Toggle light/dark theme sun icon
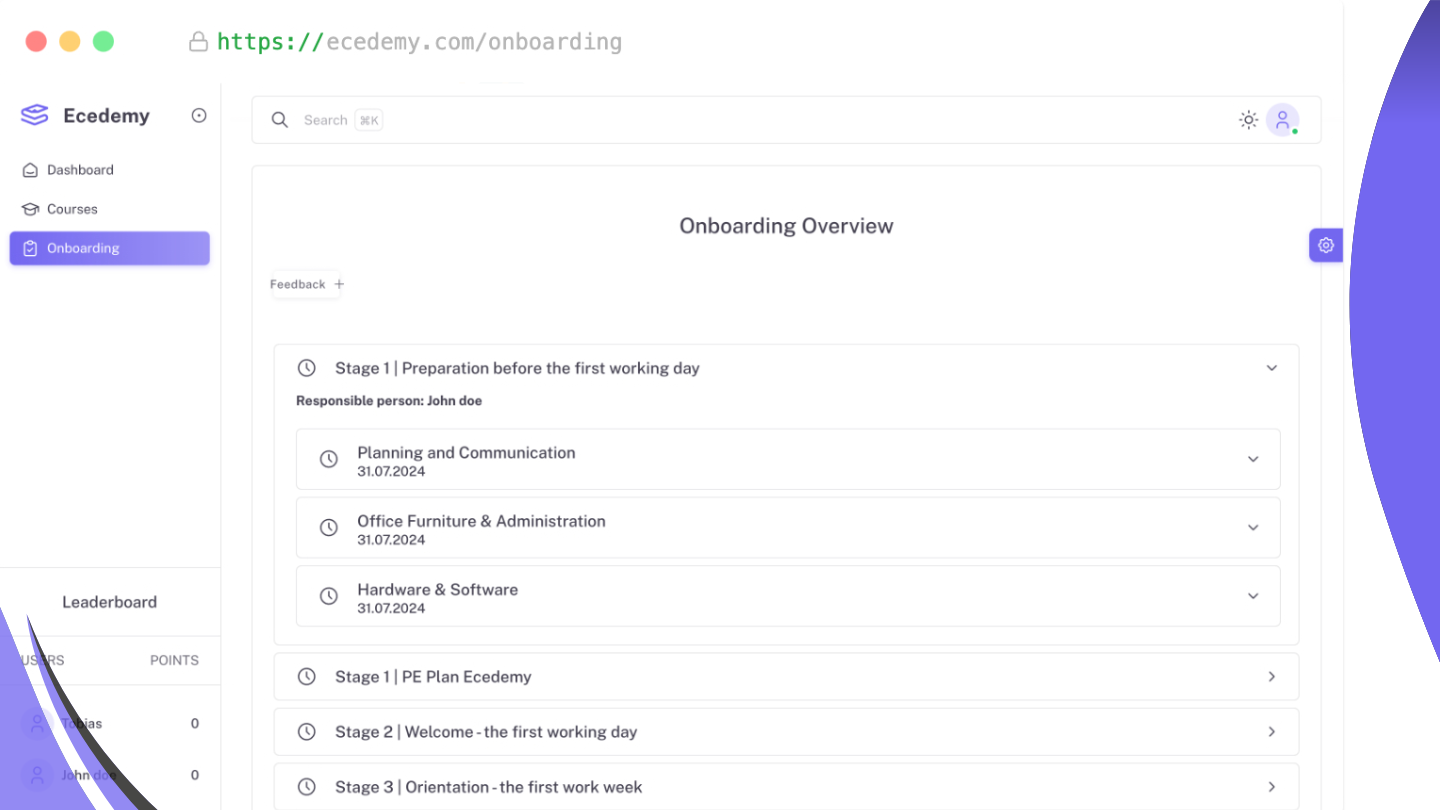Screen dimensions: 1440x810 tap(1248, 120)
